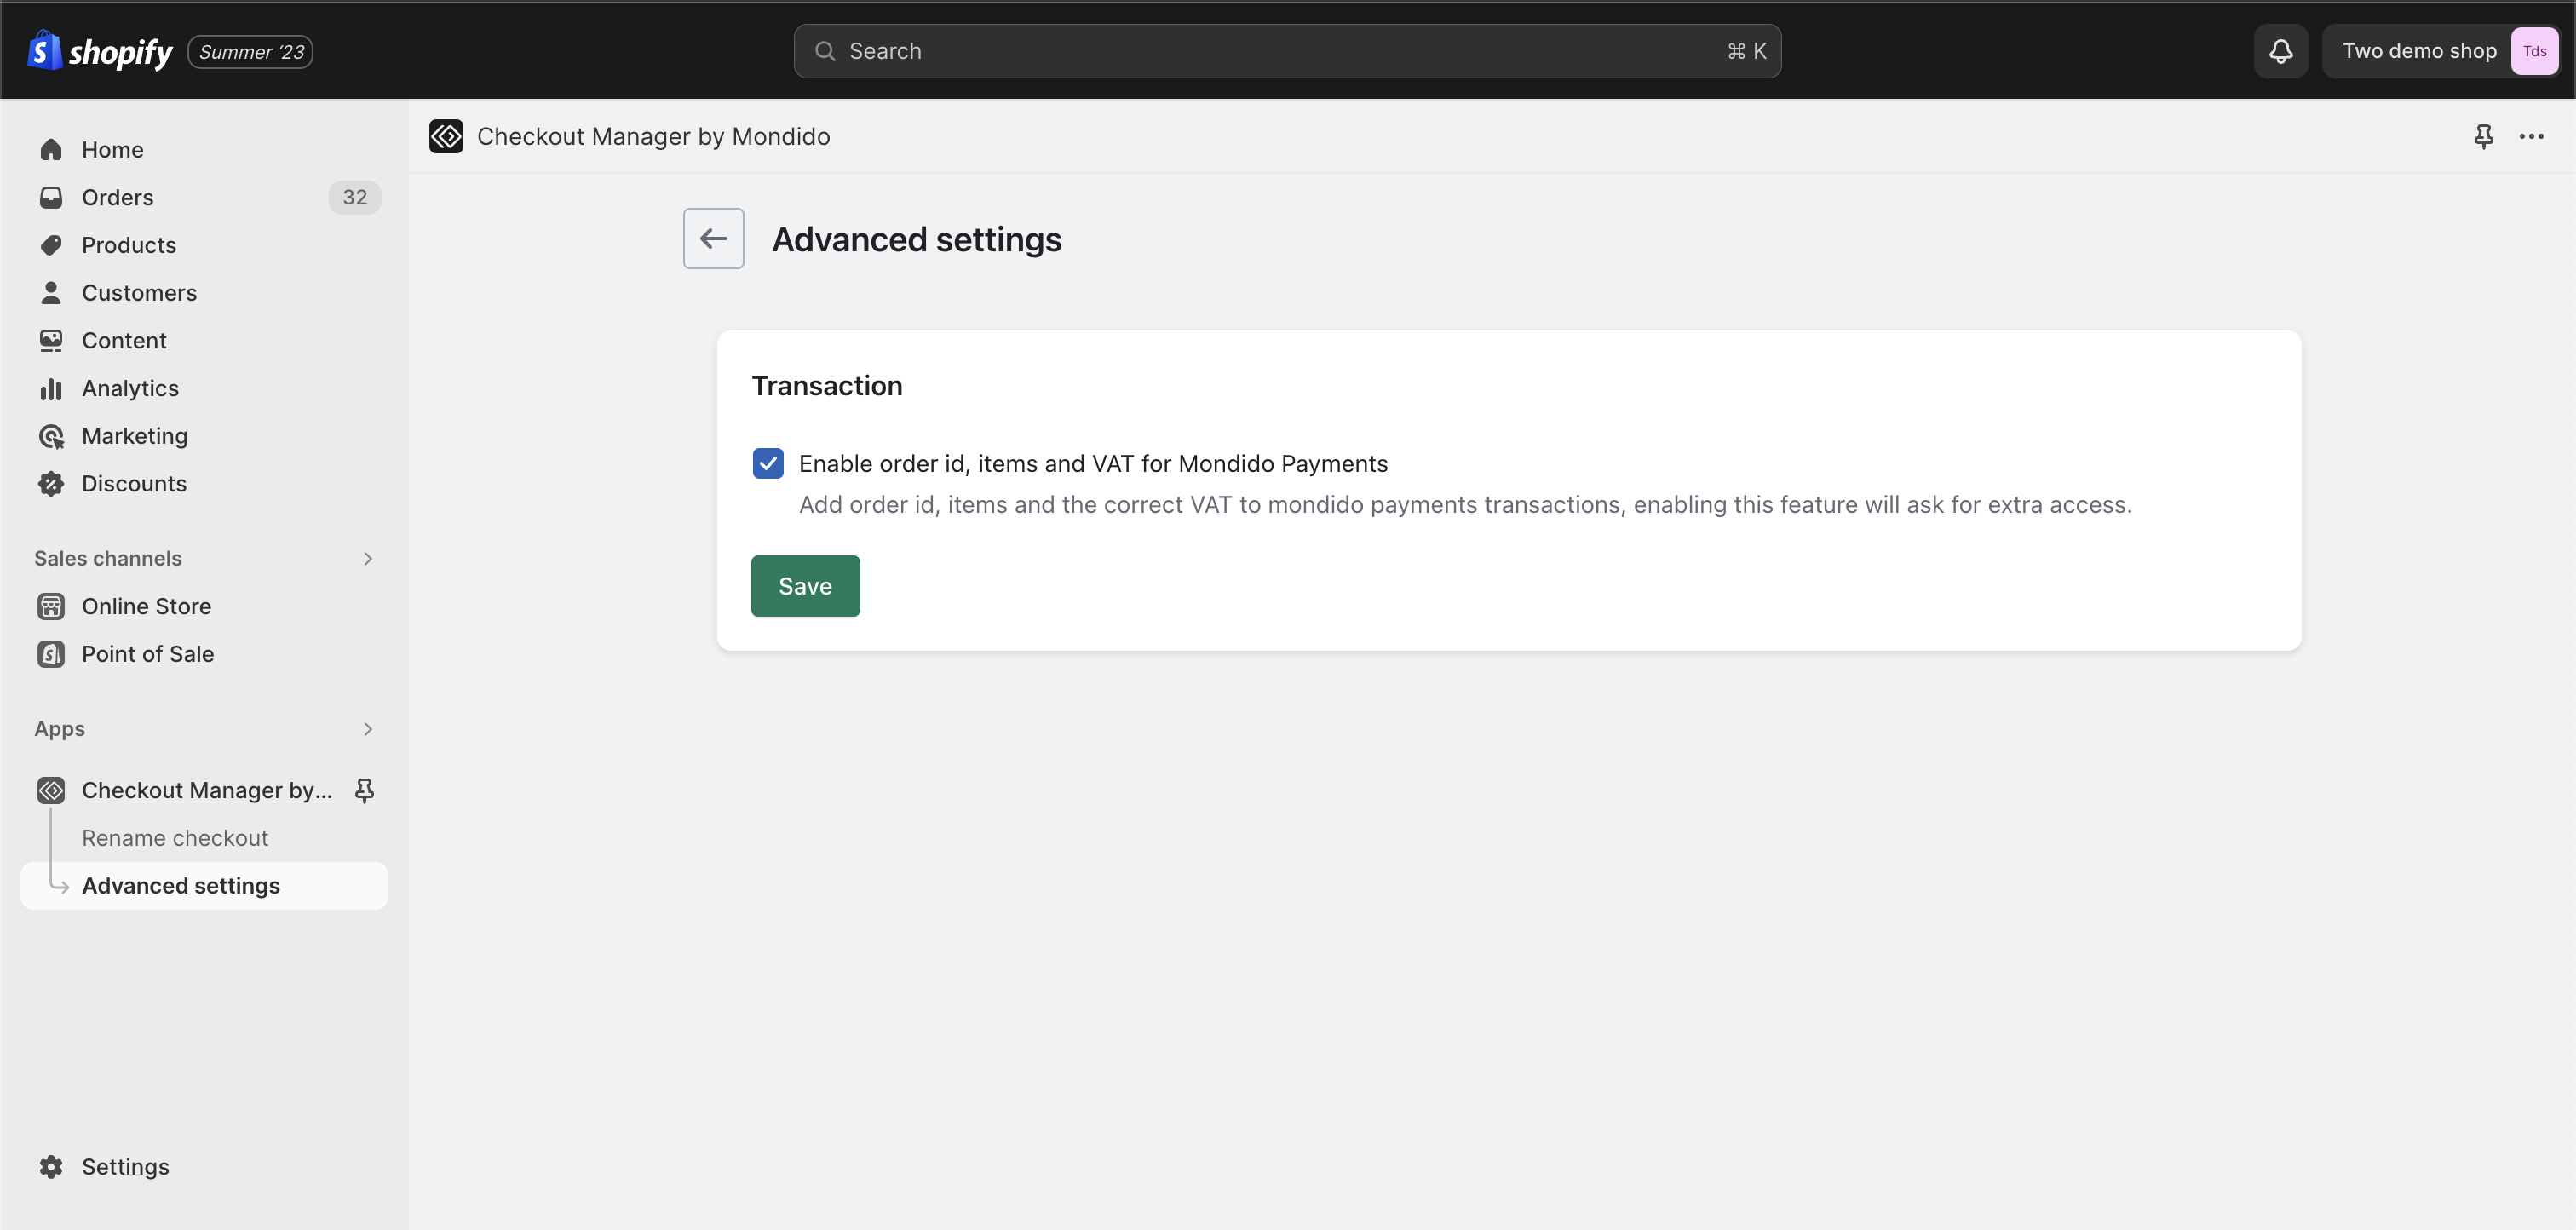Viewport: 2576px width, 1230px height.
Task: Open the Two demo shop account menu
Action: tap(2440, 51)
